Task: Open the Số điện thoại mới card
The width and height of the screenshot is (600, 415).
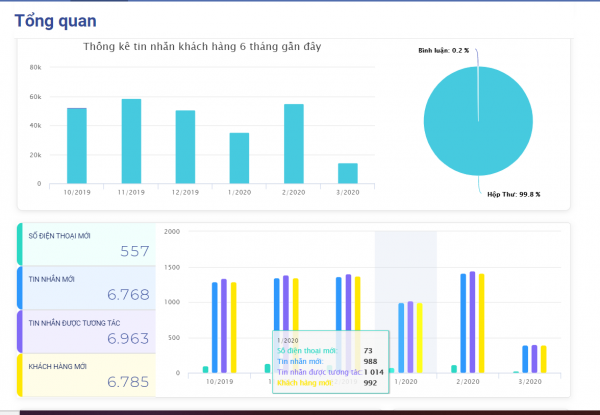Action: 86,244
